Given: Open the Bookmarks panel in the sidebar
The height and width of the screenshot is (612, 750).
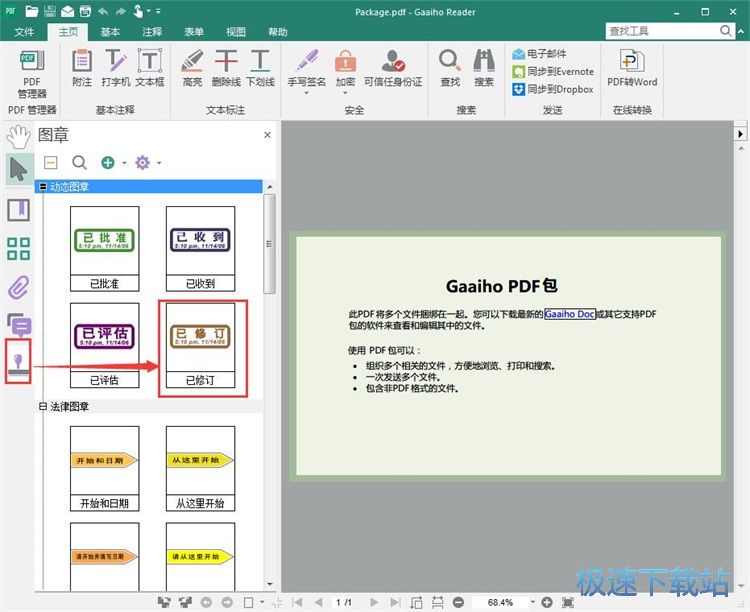Looking at the screenshot, I should coord(18,209).
